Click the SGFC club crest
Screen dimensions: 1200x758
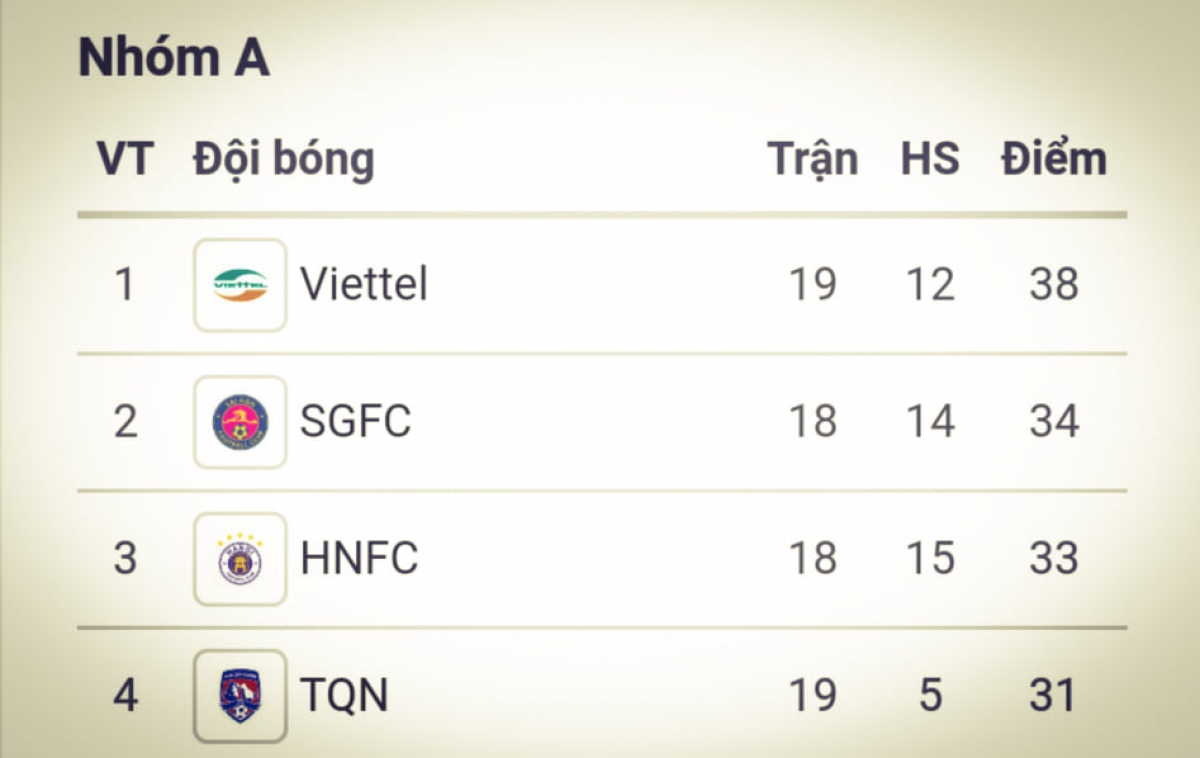coord(240,422)
